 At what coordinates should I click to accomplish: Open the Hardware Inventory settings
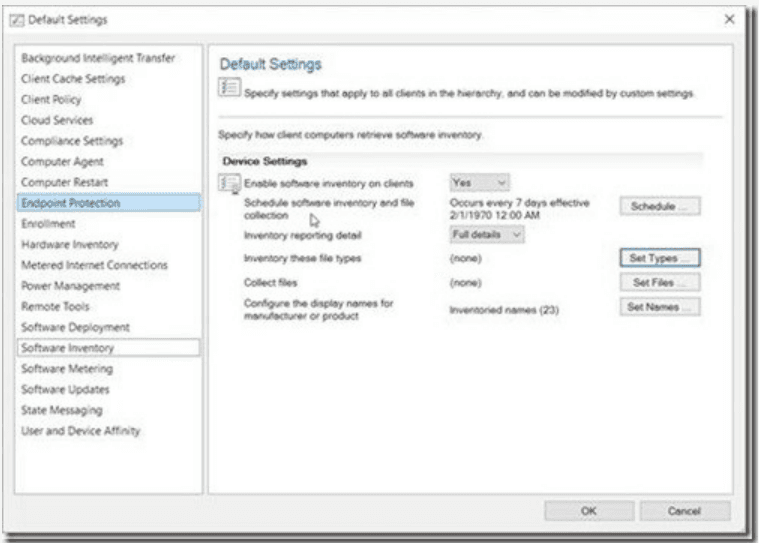click(x=70, y=245)
